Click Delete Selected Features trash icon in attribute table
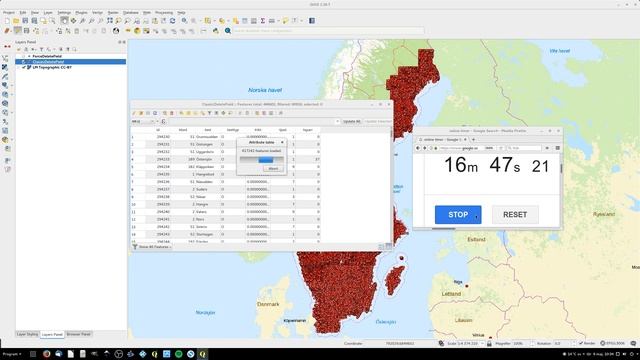The image size is (640, 360). (x=172, y=113)
